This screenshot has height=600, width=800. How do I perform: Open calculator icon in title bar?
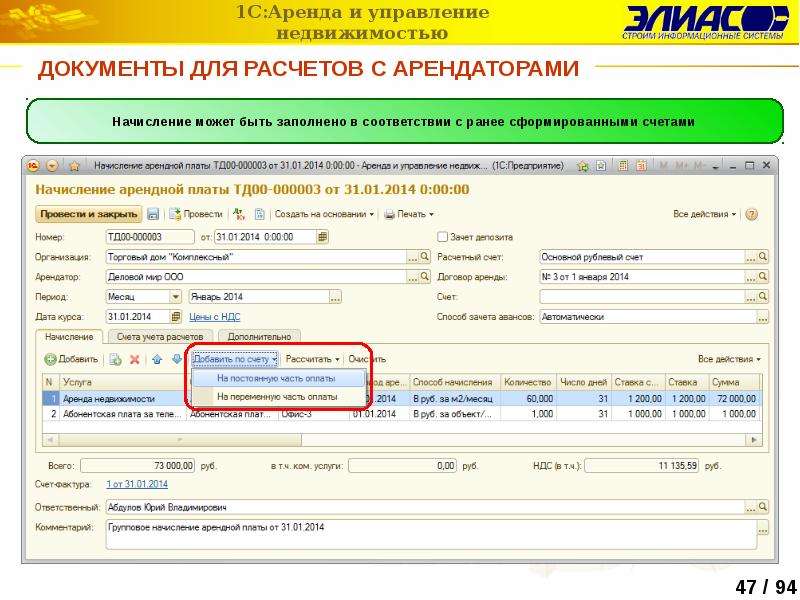pyautogui.click(x=622, y=166)
